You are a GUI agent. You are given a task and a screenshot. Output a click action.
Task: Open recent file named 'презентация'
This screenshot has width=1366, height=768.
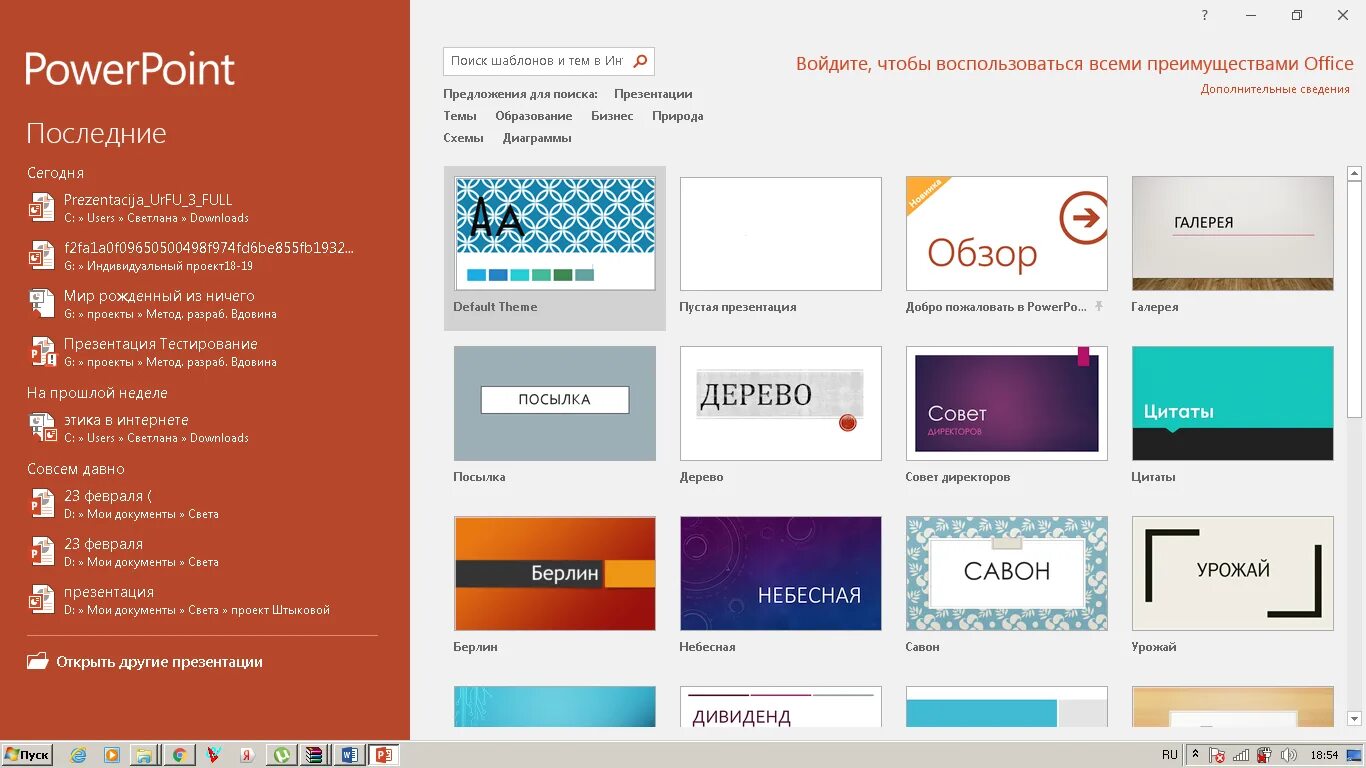[190, 600]
